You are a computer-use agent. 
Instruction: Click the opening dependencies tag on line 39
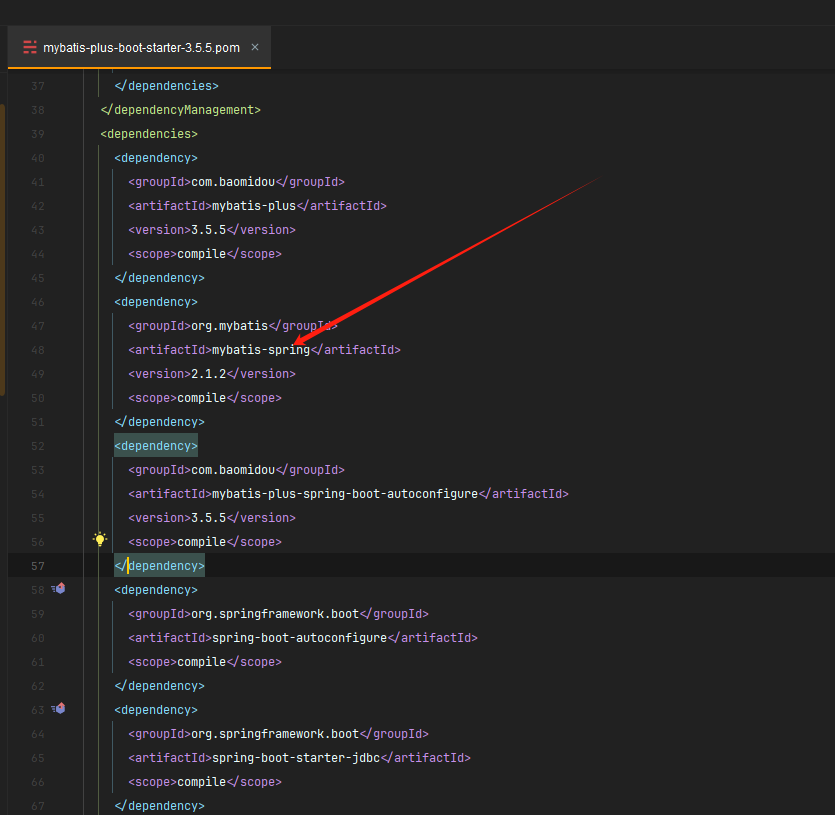click(149, 134)
